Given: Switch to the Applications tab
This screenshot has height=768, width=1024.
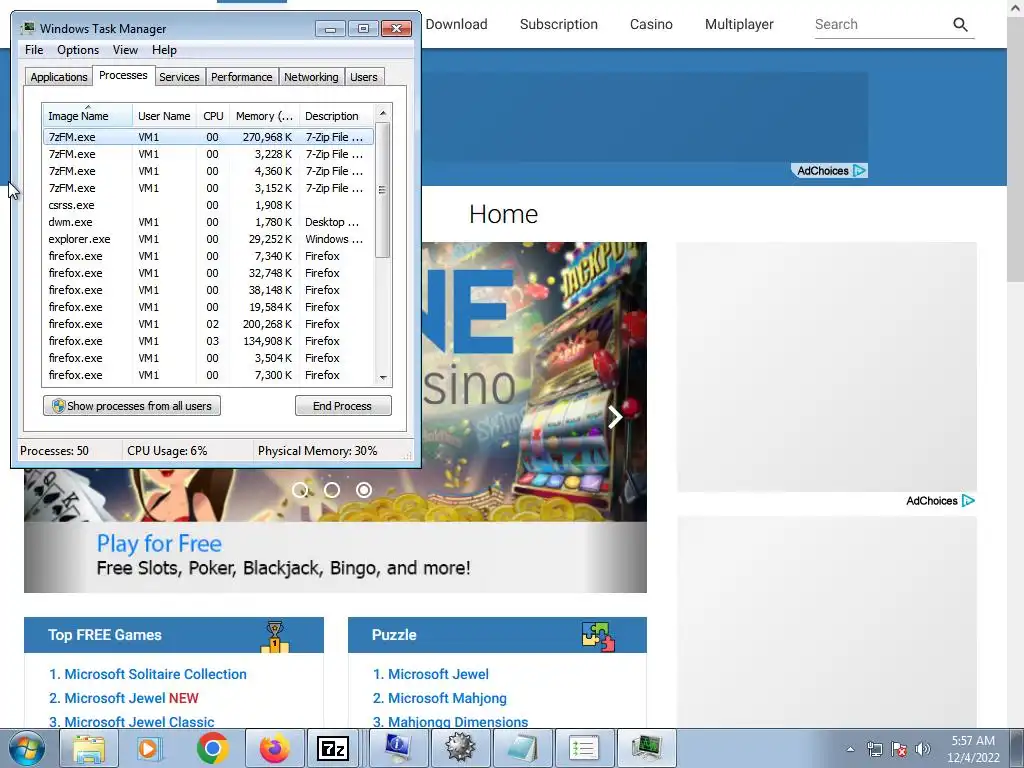Looking at the screenshot, I should coord(59,77).
